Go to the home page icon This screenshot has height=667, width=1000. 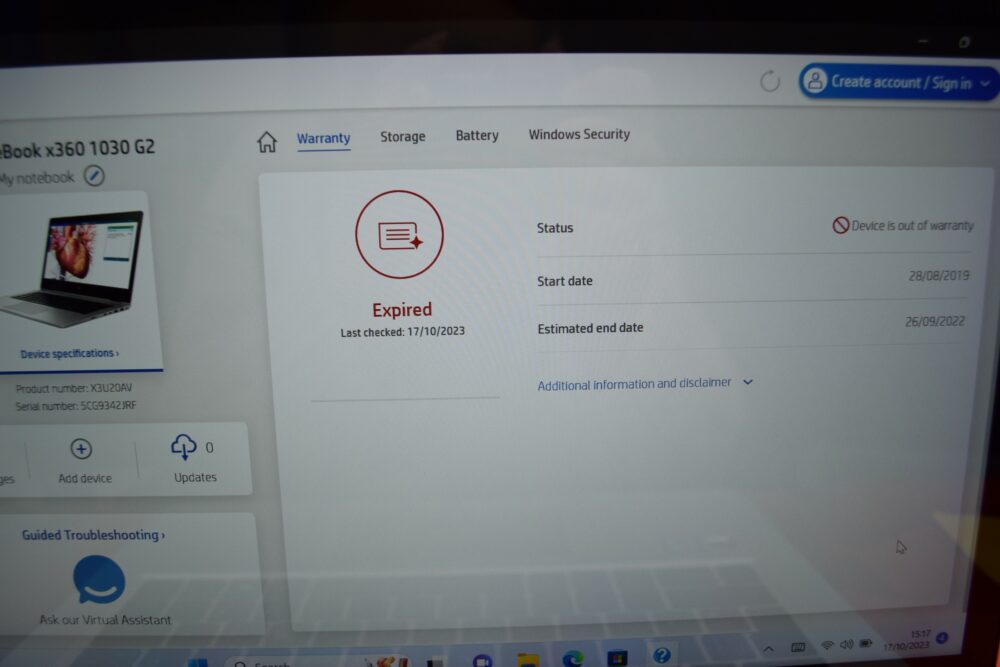click(x=267, y=142)
